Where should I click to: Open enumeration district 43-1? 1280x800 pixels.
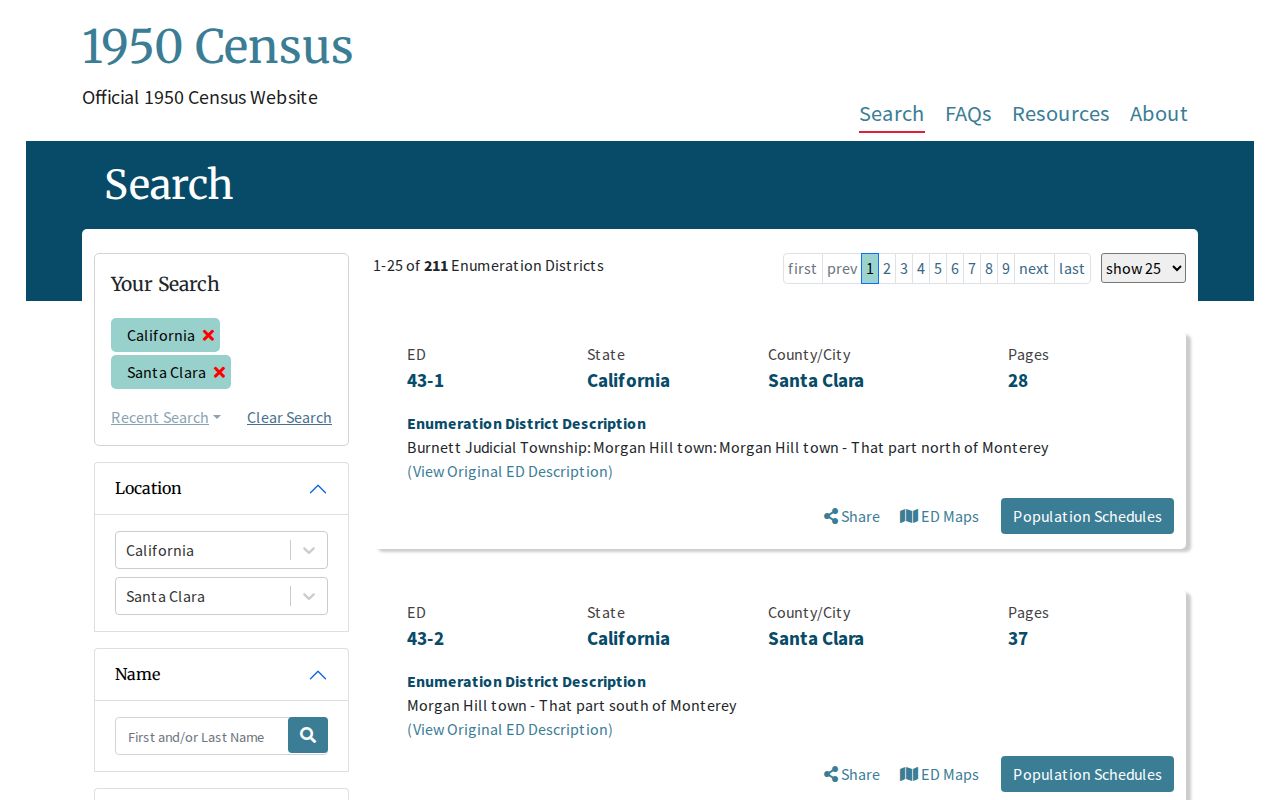[x=426, y=381]
